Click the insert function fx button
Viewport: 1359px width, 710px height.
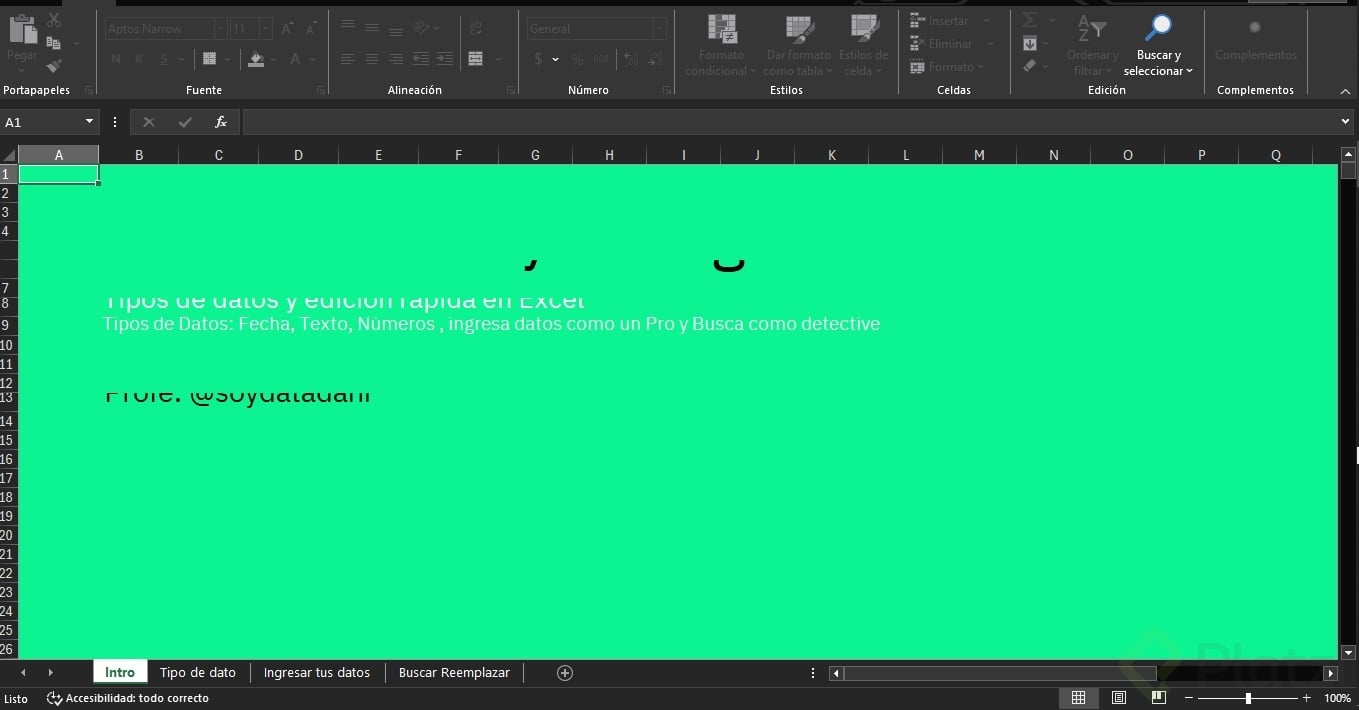coord(221,122)
